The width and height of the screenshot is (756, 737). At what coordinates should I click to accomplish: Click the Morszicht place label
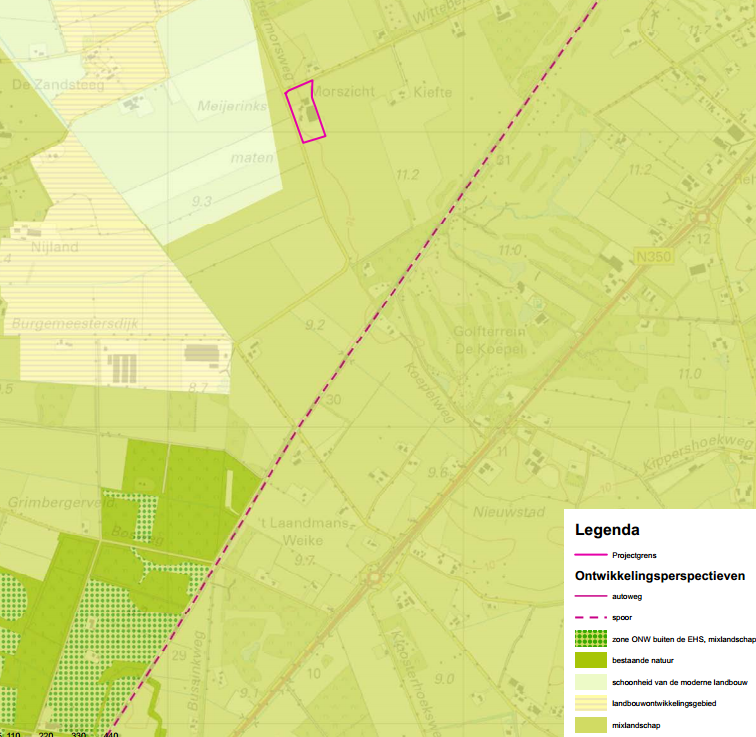point(345,92)
